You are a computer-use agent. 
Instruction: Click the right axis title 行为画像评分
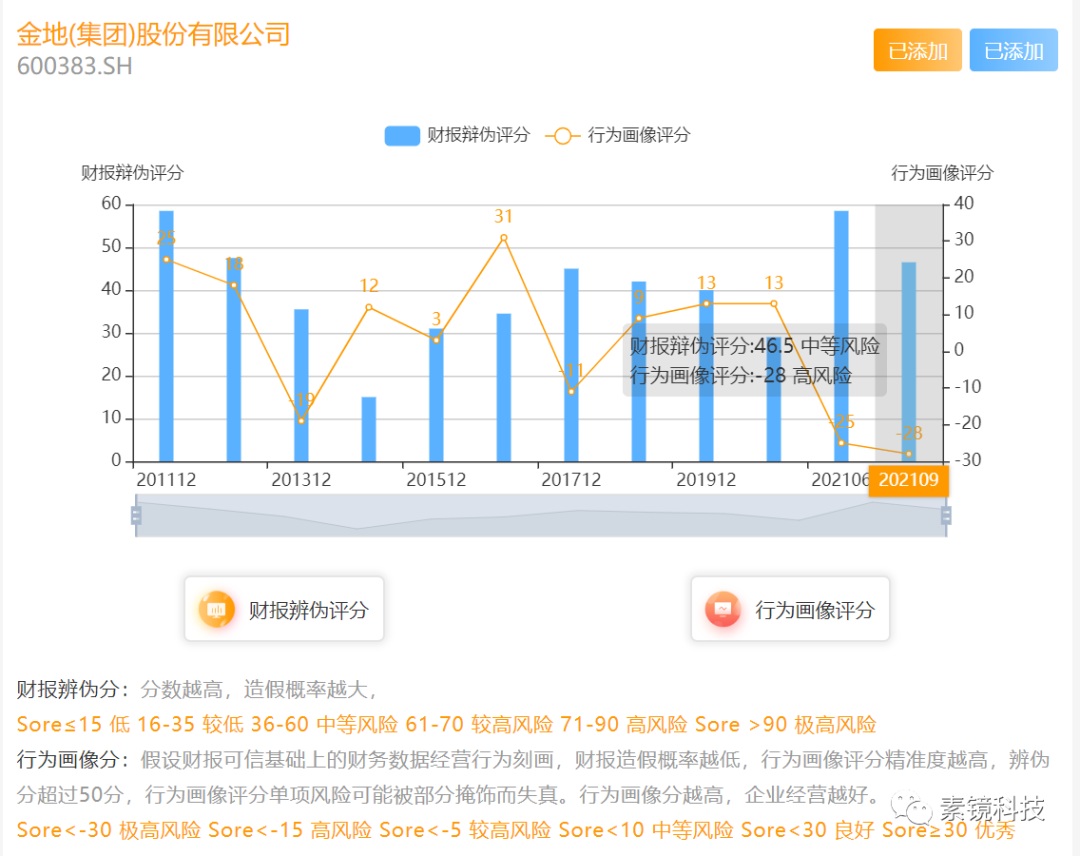pyautogui.click(x=942, y=173)
